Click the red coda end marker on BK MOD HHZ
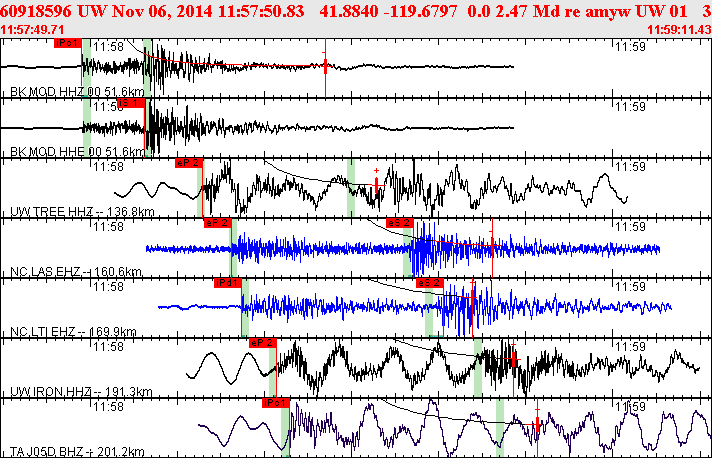This screenshot has height=458, width=712. [325, 67]
